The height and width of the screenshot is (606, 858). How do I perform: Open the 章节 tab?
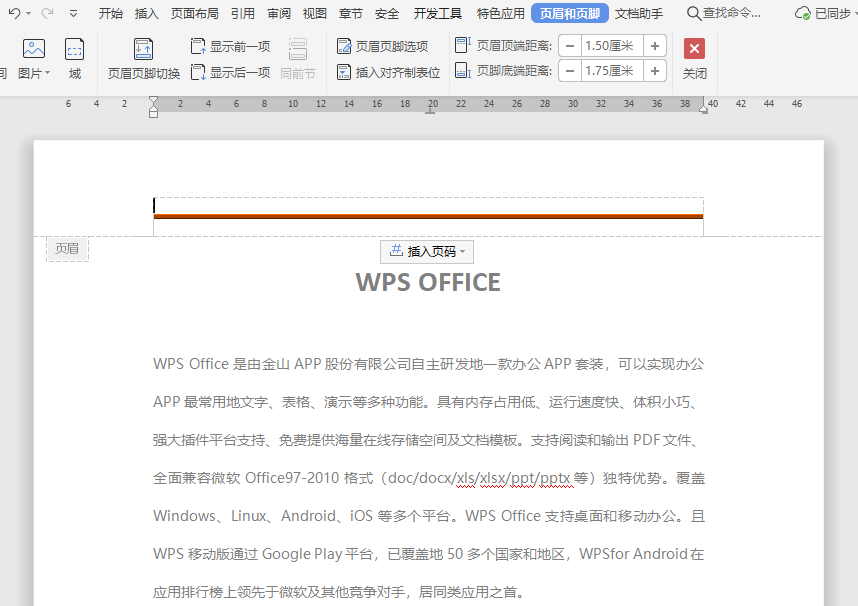click(x=351, y=13)
